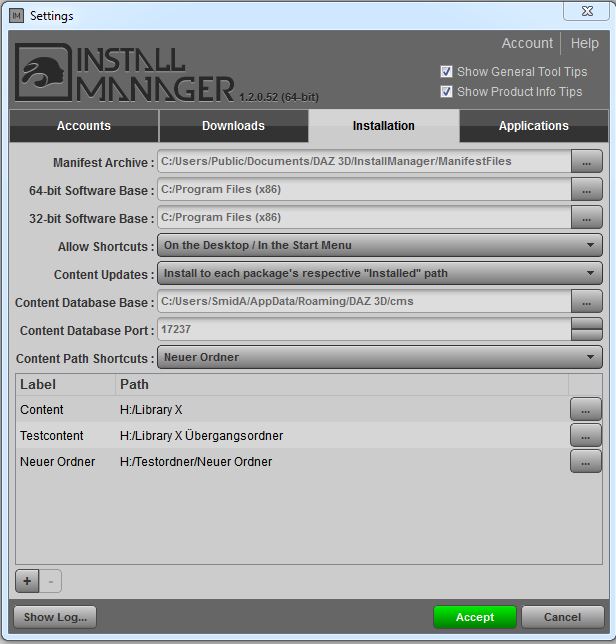
Task: Click the 64-bit Software Base path field
Action: click(364, 189)
